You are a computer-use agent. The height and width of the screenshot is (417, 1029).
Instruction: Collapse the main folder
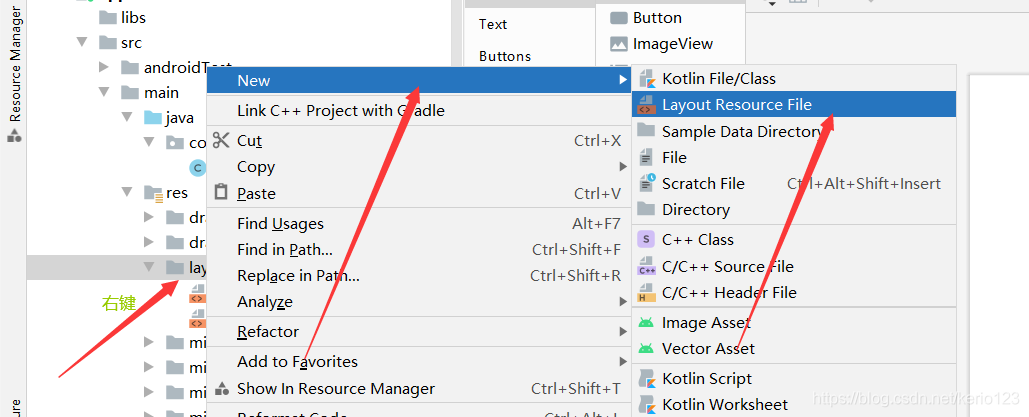coord(104,92)
